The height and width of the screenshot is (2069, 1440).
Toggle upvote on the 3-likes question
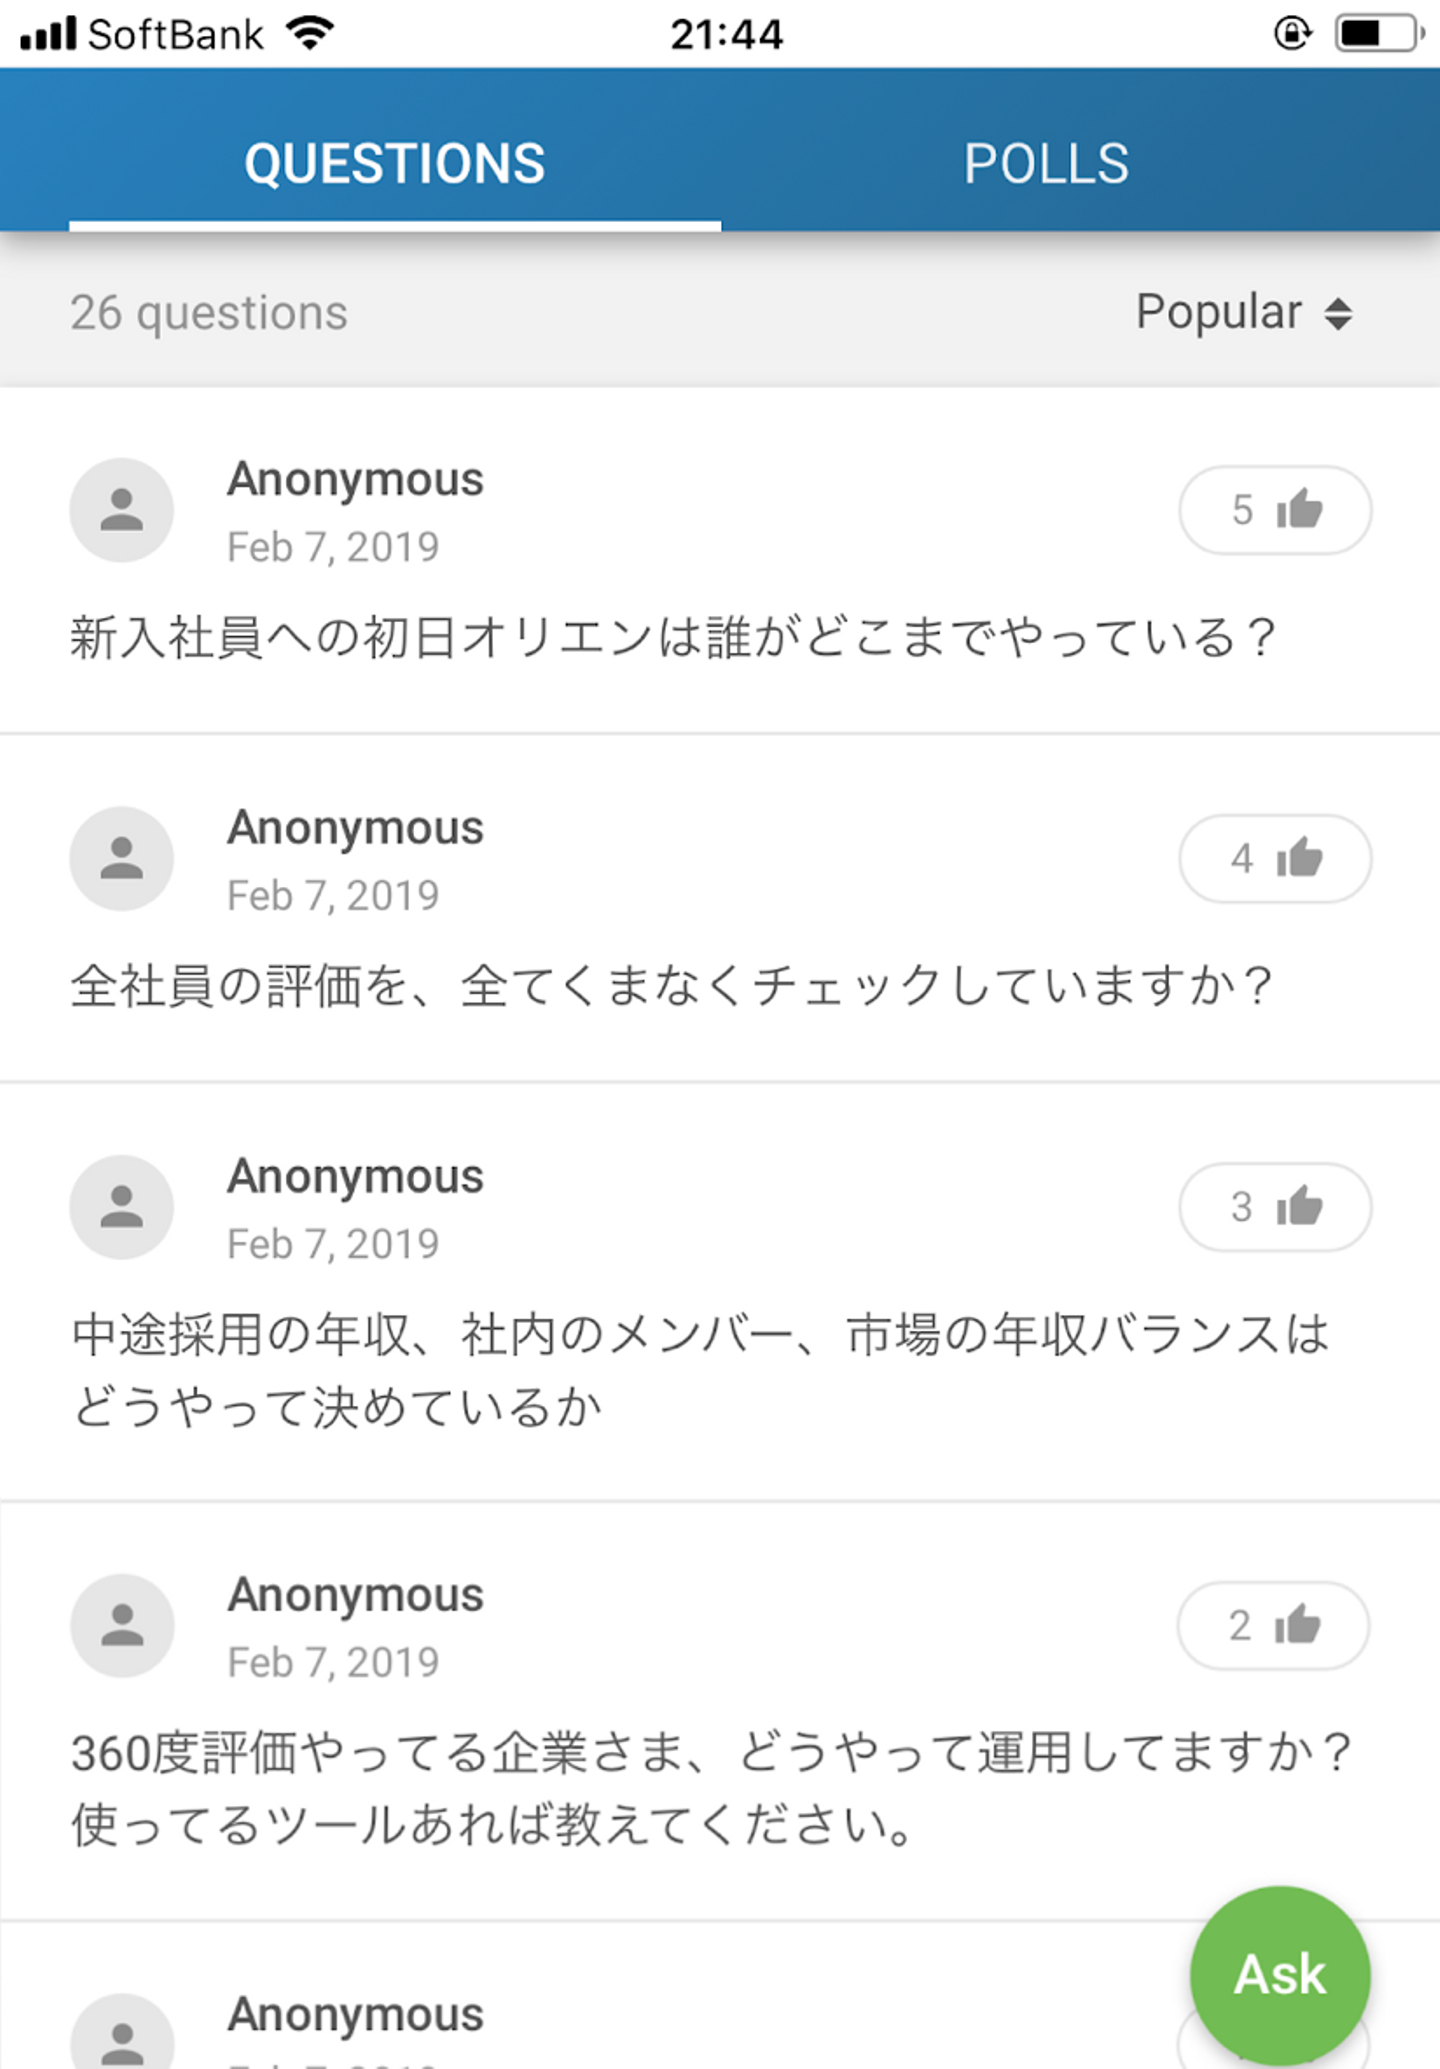tap(1275, 1207)
